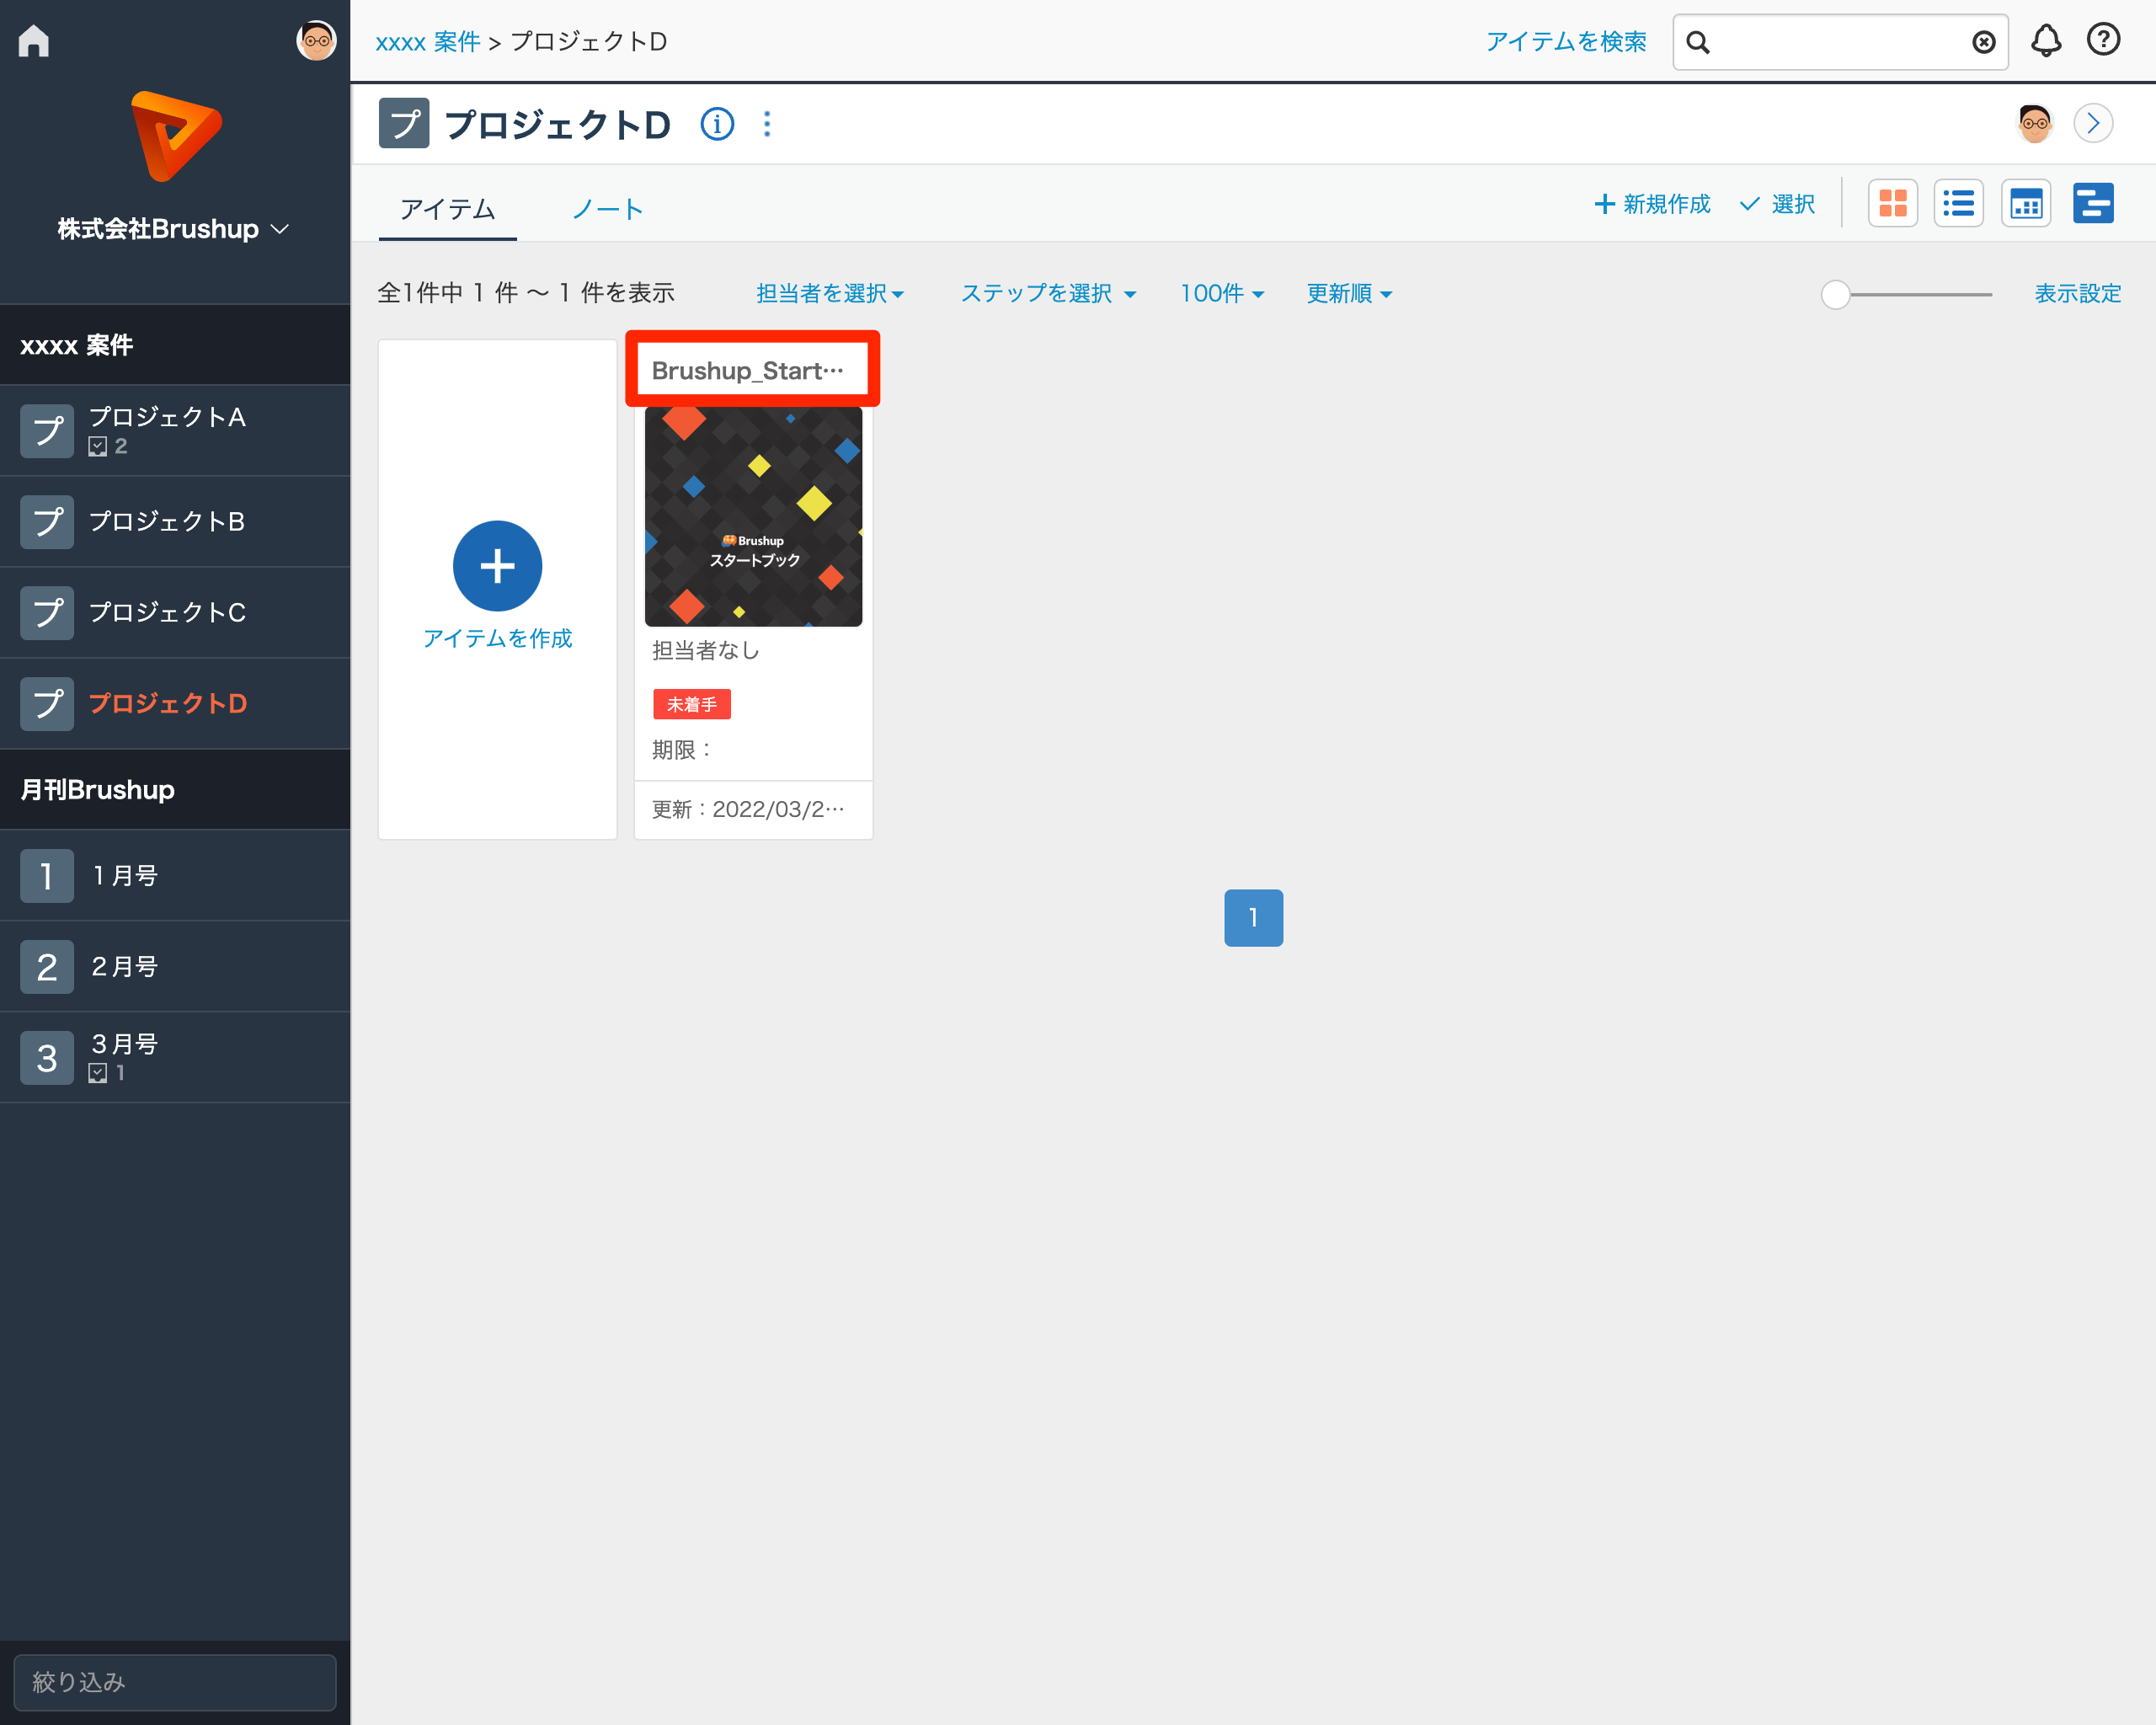Switch to Gantt chart view

tap(2093, 204)
